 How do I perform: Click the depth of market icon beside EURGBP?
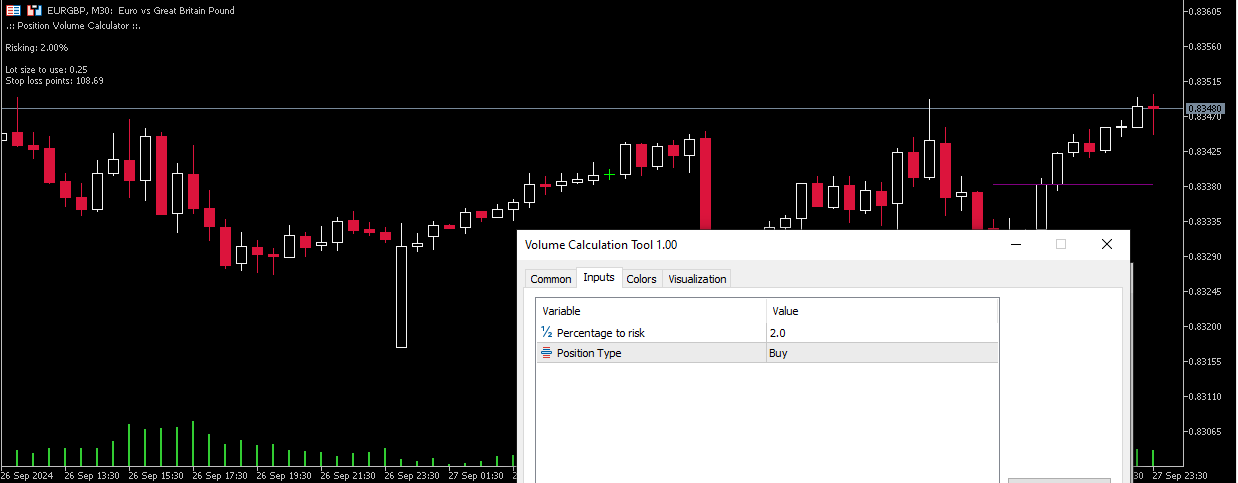33,10
